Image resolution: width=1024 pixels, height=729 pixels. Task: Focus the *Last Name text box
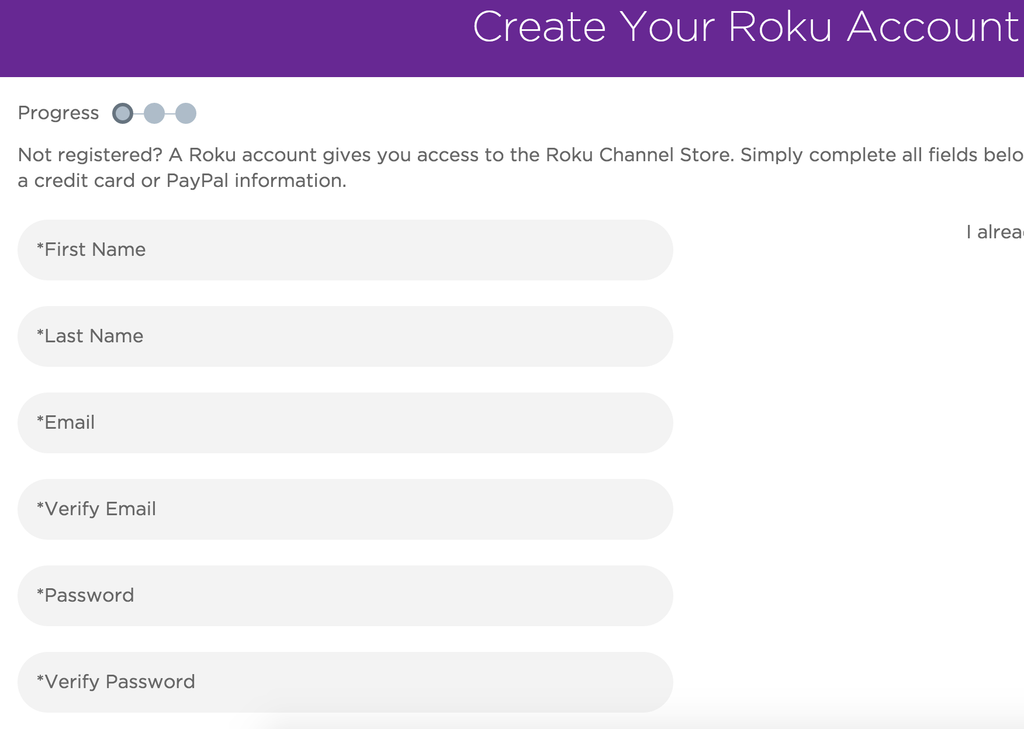344,336
